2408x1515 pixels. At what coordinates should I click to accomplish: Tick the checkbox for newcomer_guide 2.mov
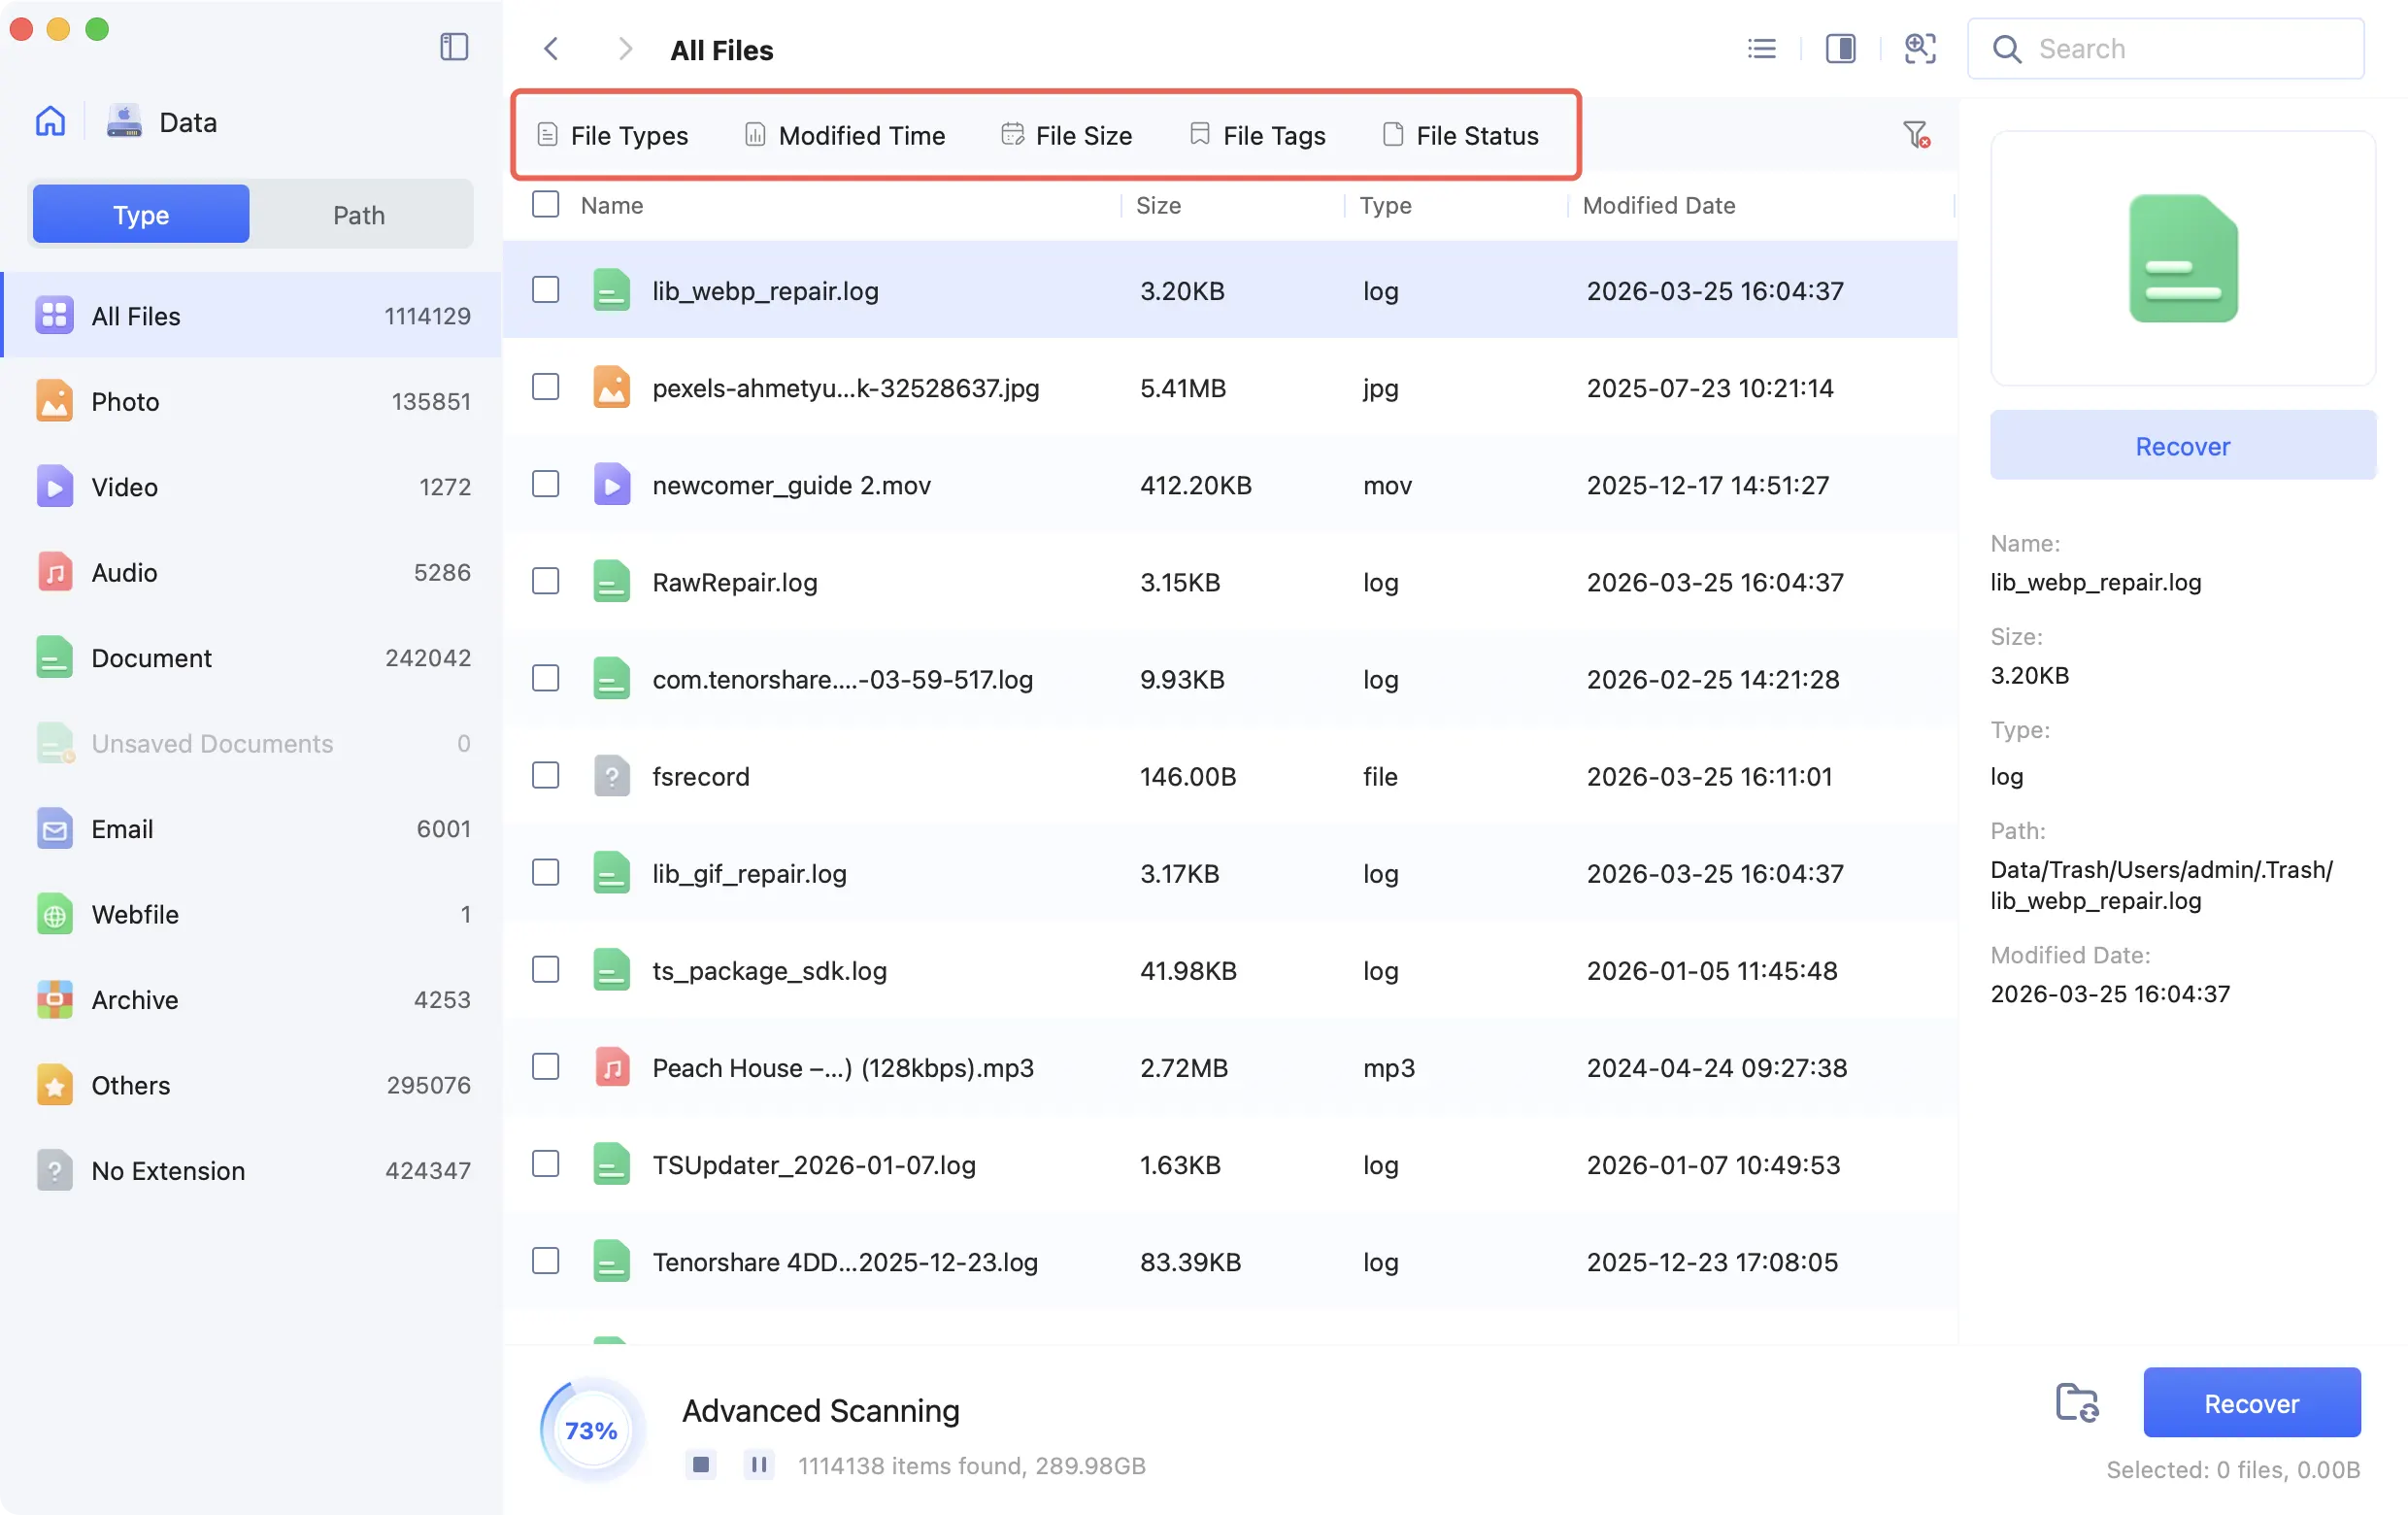(x=545, y=484)
